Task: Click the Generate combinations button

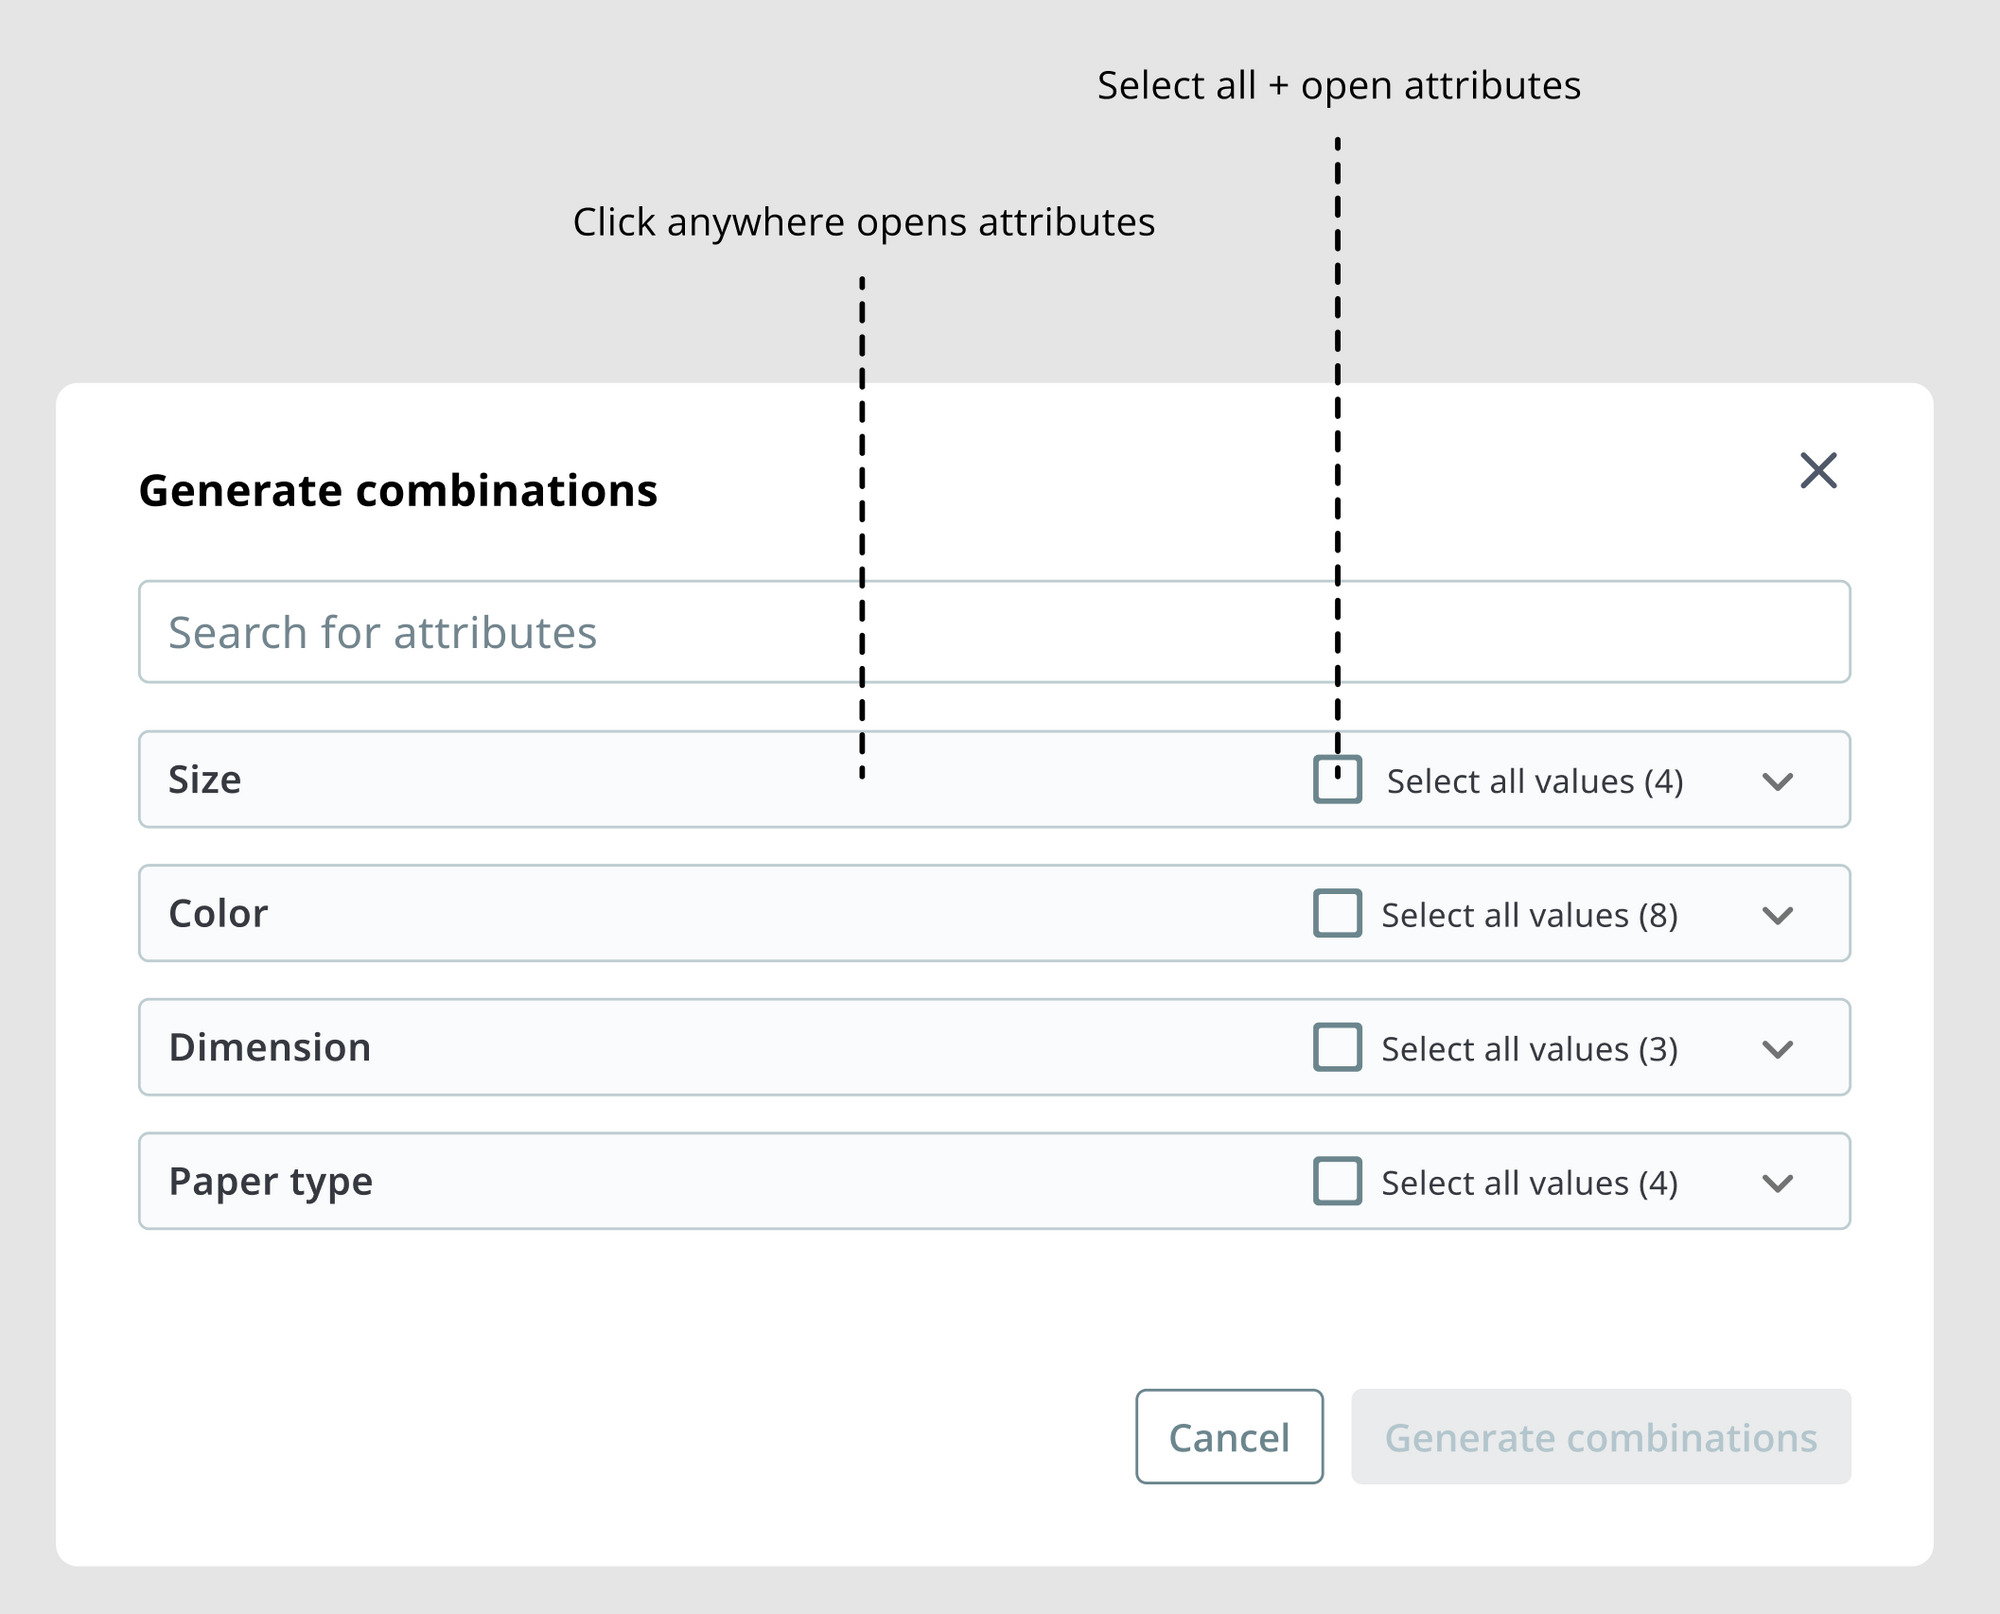Action: (x=1600, y=1437)
